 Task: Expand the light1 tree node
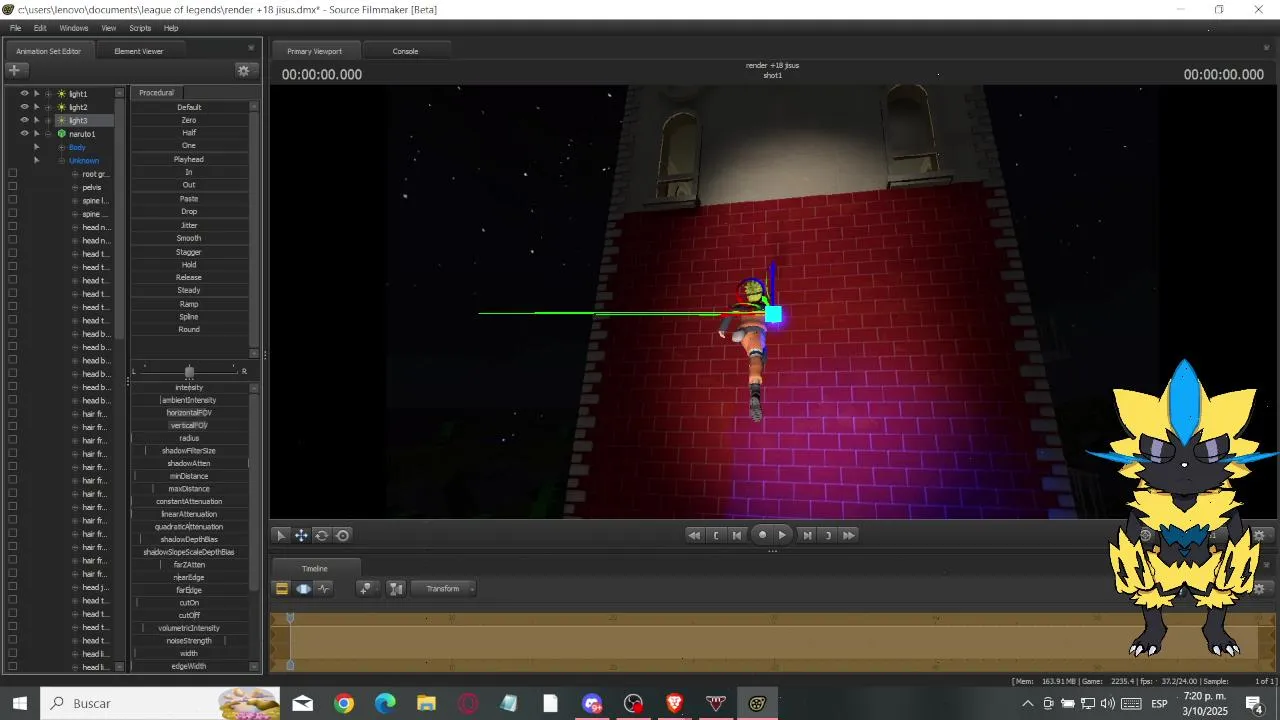[x=48, y=94]
